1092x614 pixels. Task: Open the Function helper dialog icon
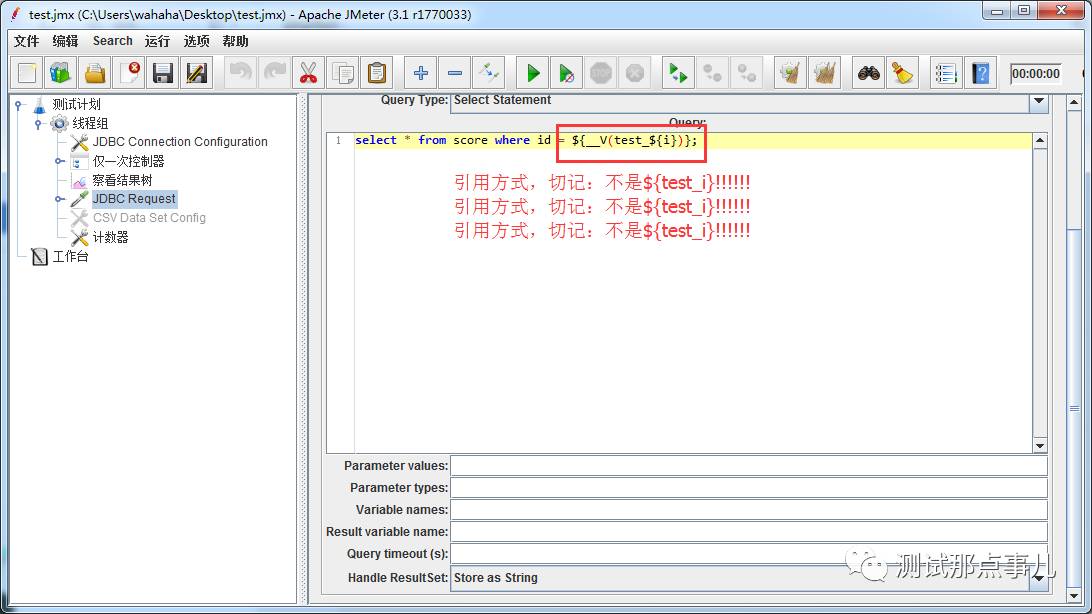click(946, 73)
